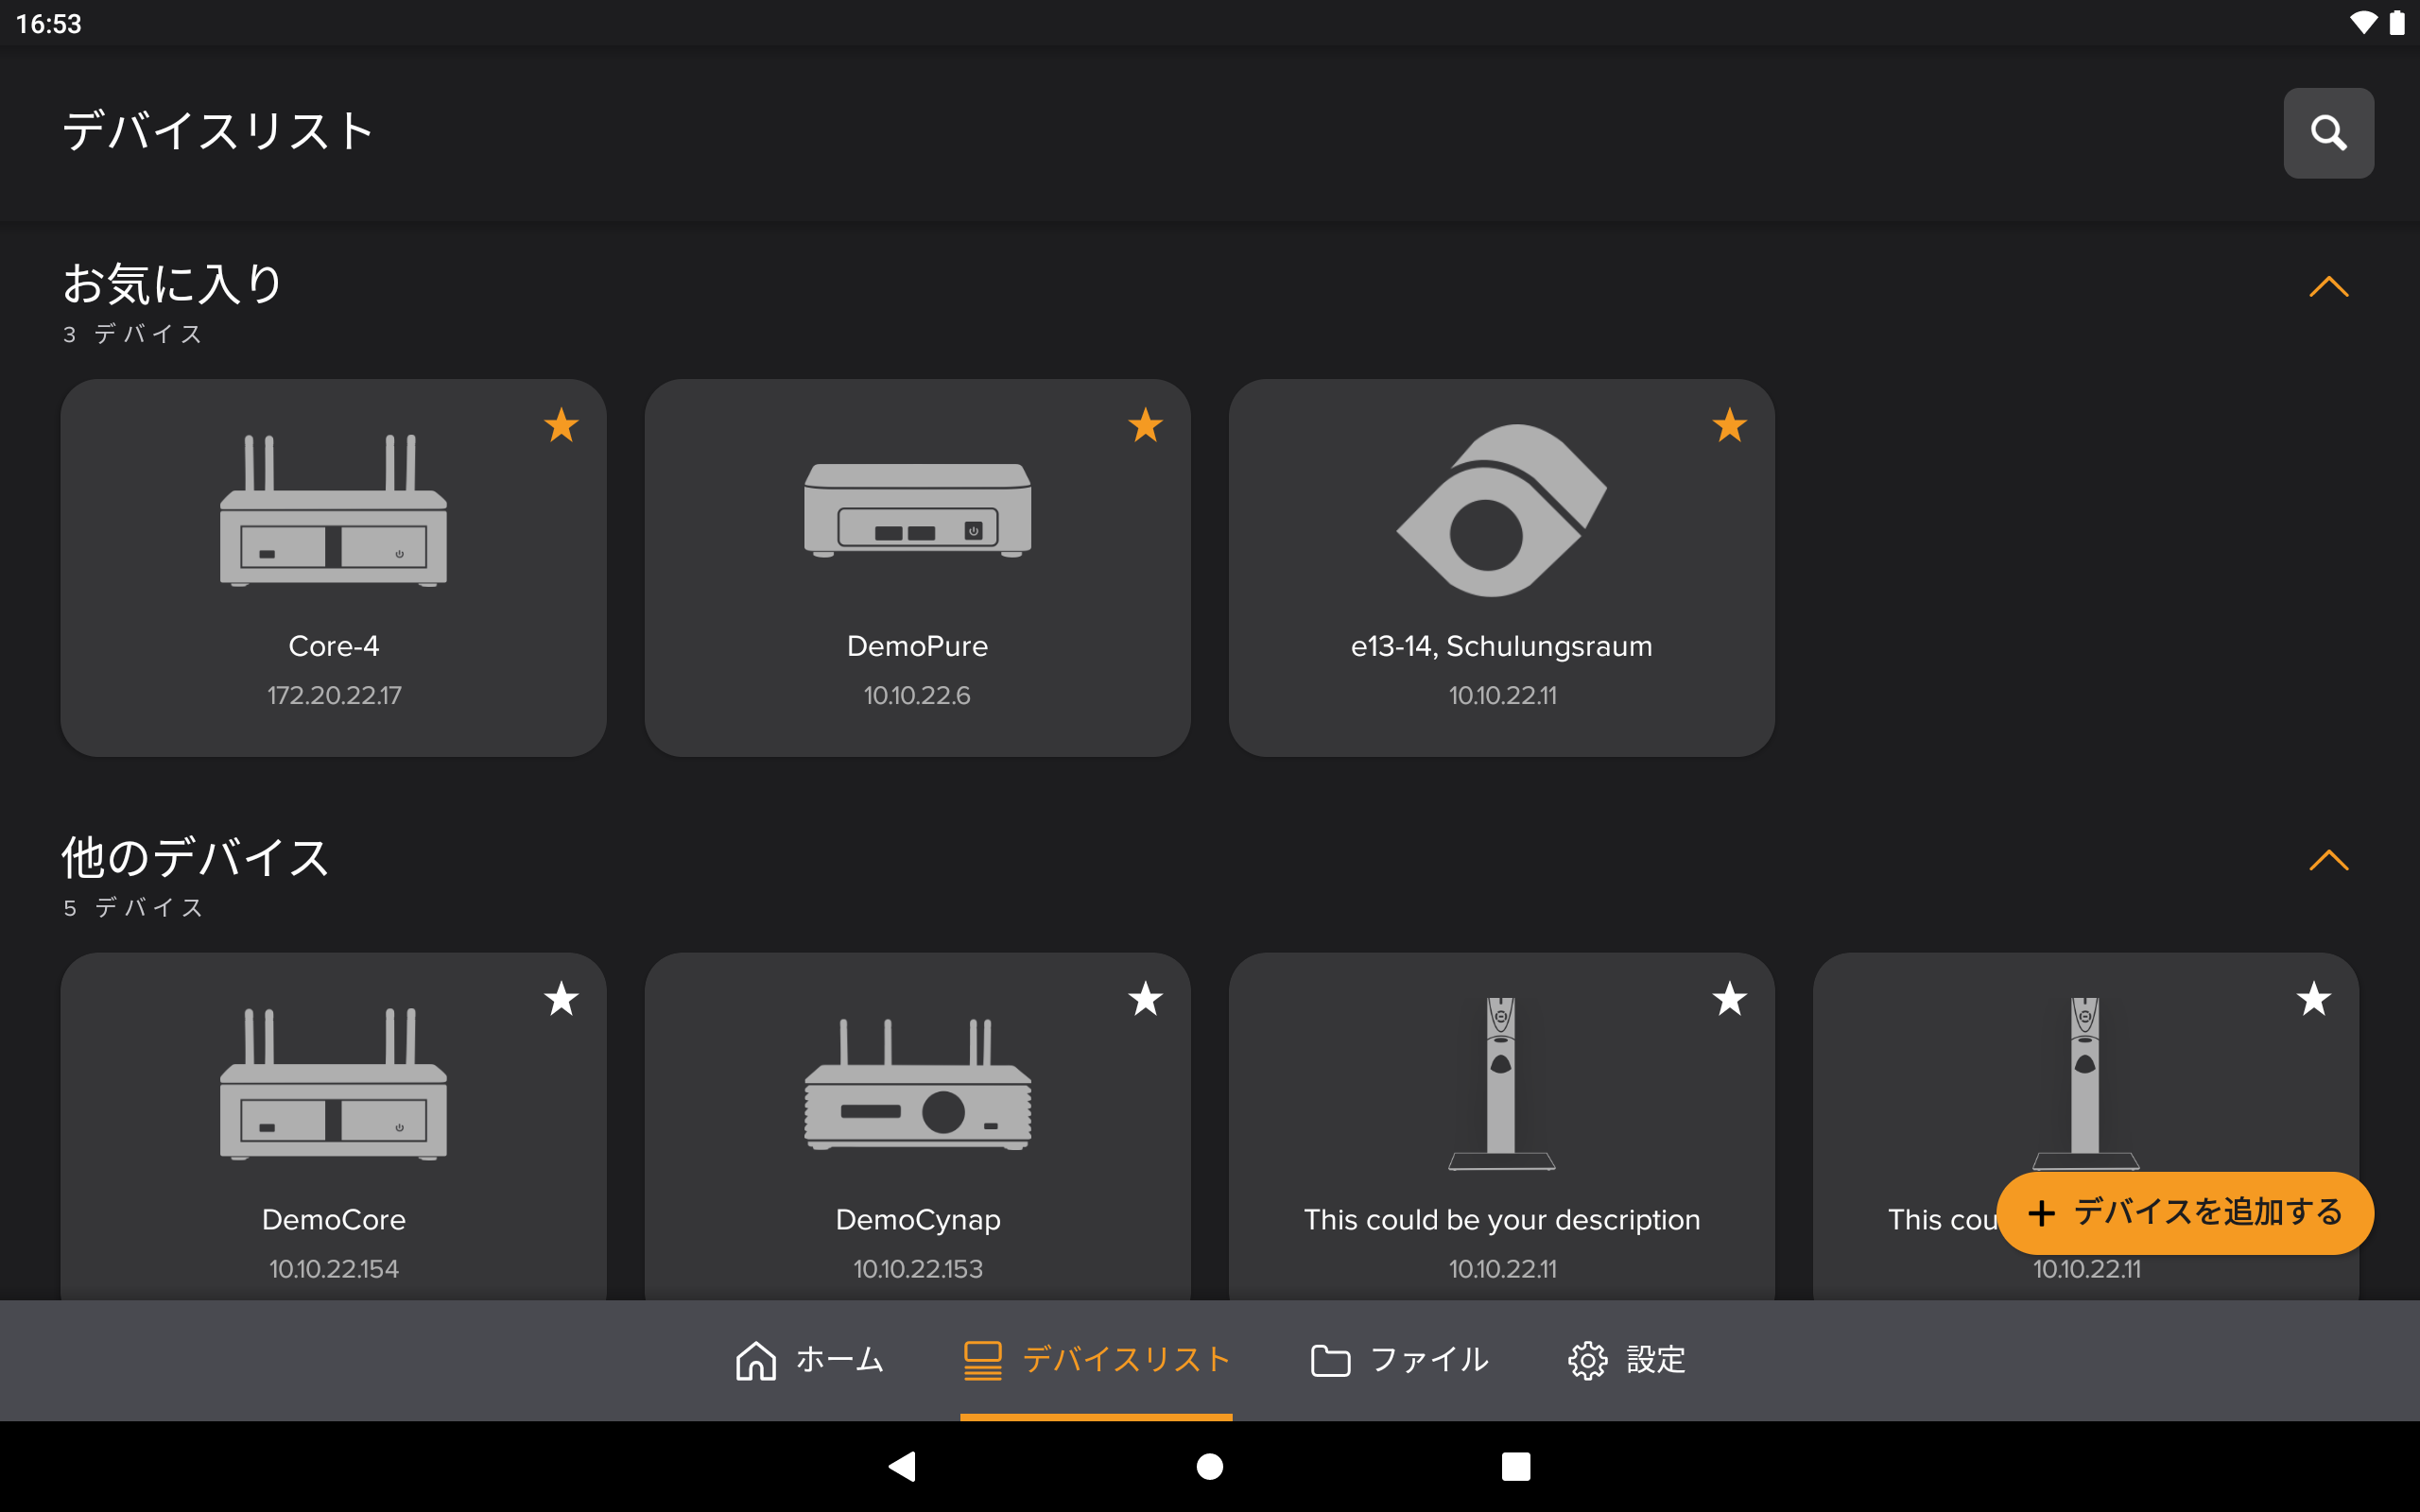This screenshot has width=2420, height=1512.
Task: Tap the Android back triangle button
Action: [x=902, y=1466]
